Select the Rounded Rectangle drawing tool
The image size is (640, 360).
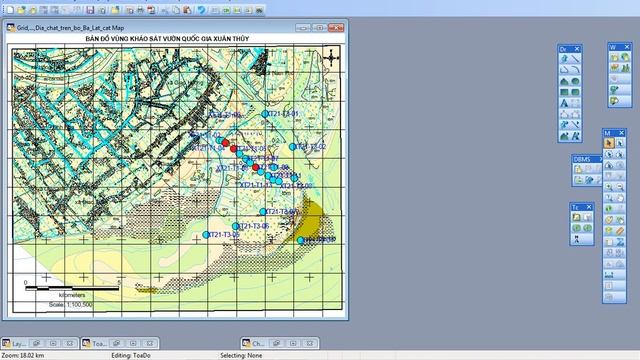pyautogui.click(x=576, y=92)
